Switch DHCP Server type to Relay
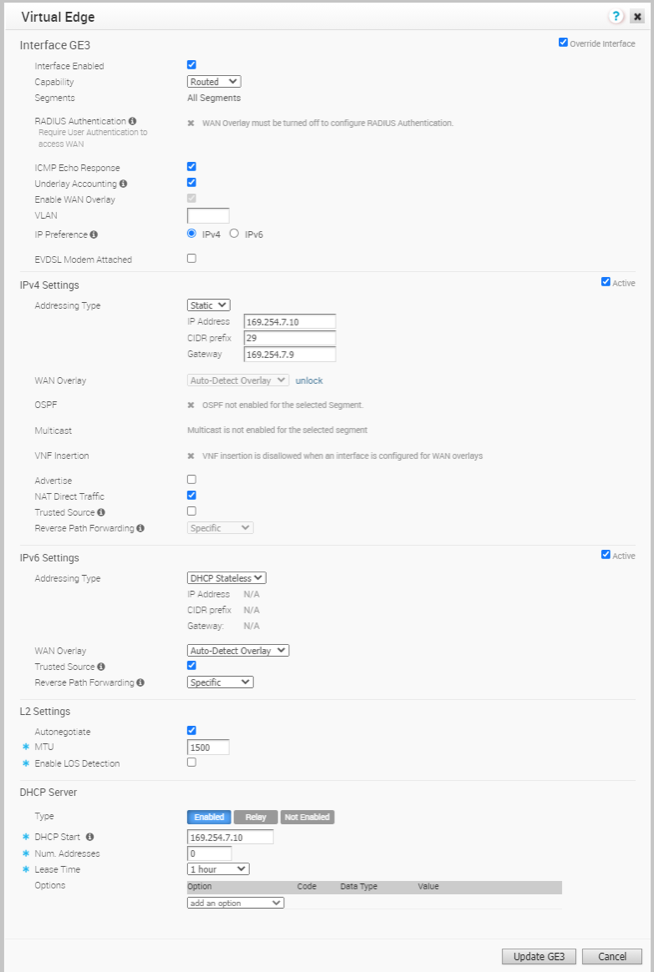The height and width of the screenshot is (972, 654). pos(255,817)
